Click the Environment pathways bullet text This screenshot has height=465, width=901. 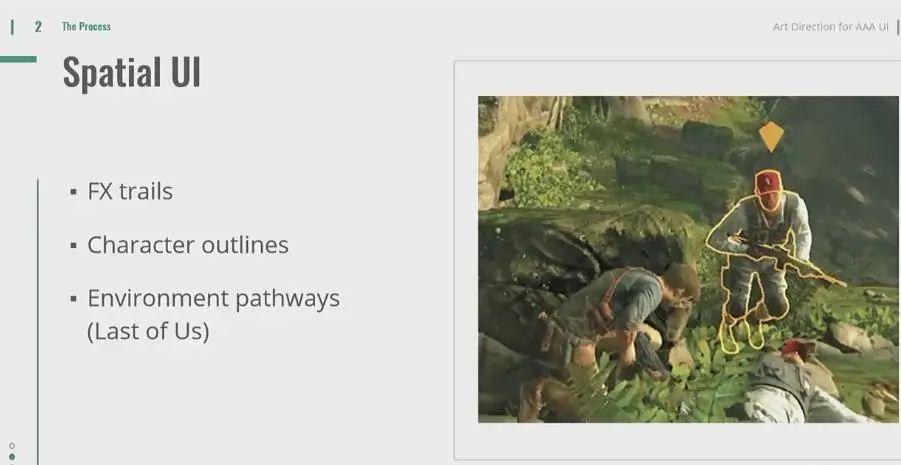coord(214,299)
